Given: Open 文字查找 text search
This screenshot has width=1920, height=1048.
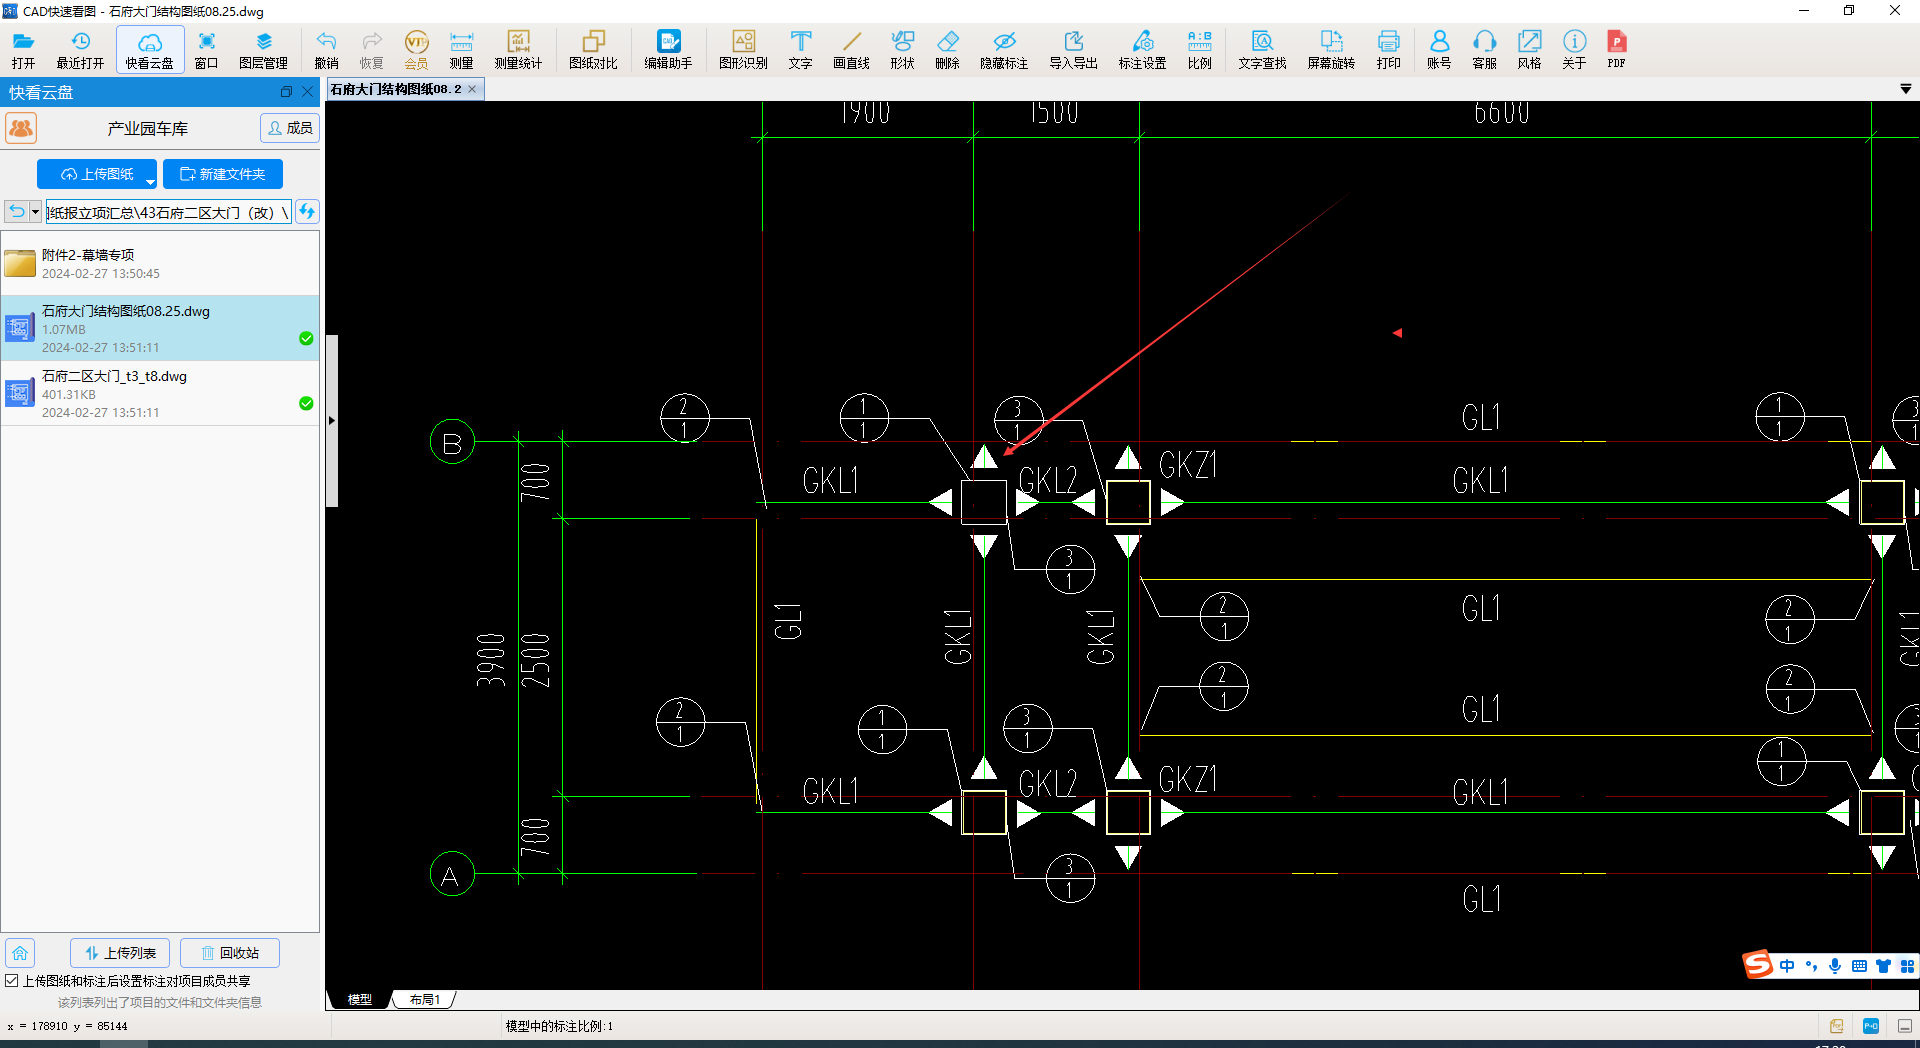Looking at the screenshot, I should coord(1262,49).
